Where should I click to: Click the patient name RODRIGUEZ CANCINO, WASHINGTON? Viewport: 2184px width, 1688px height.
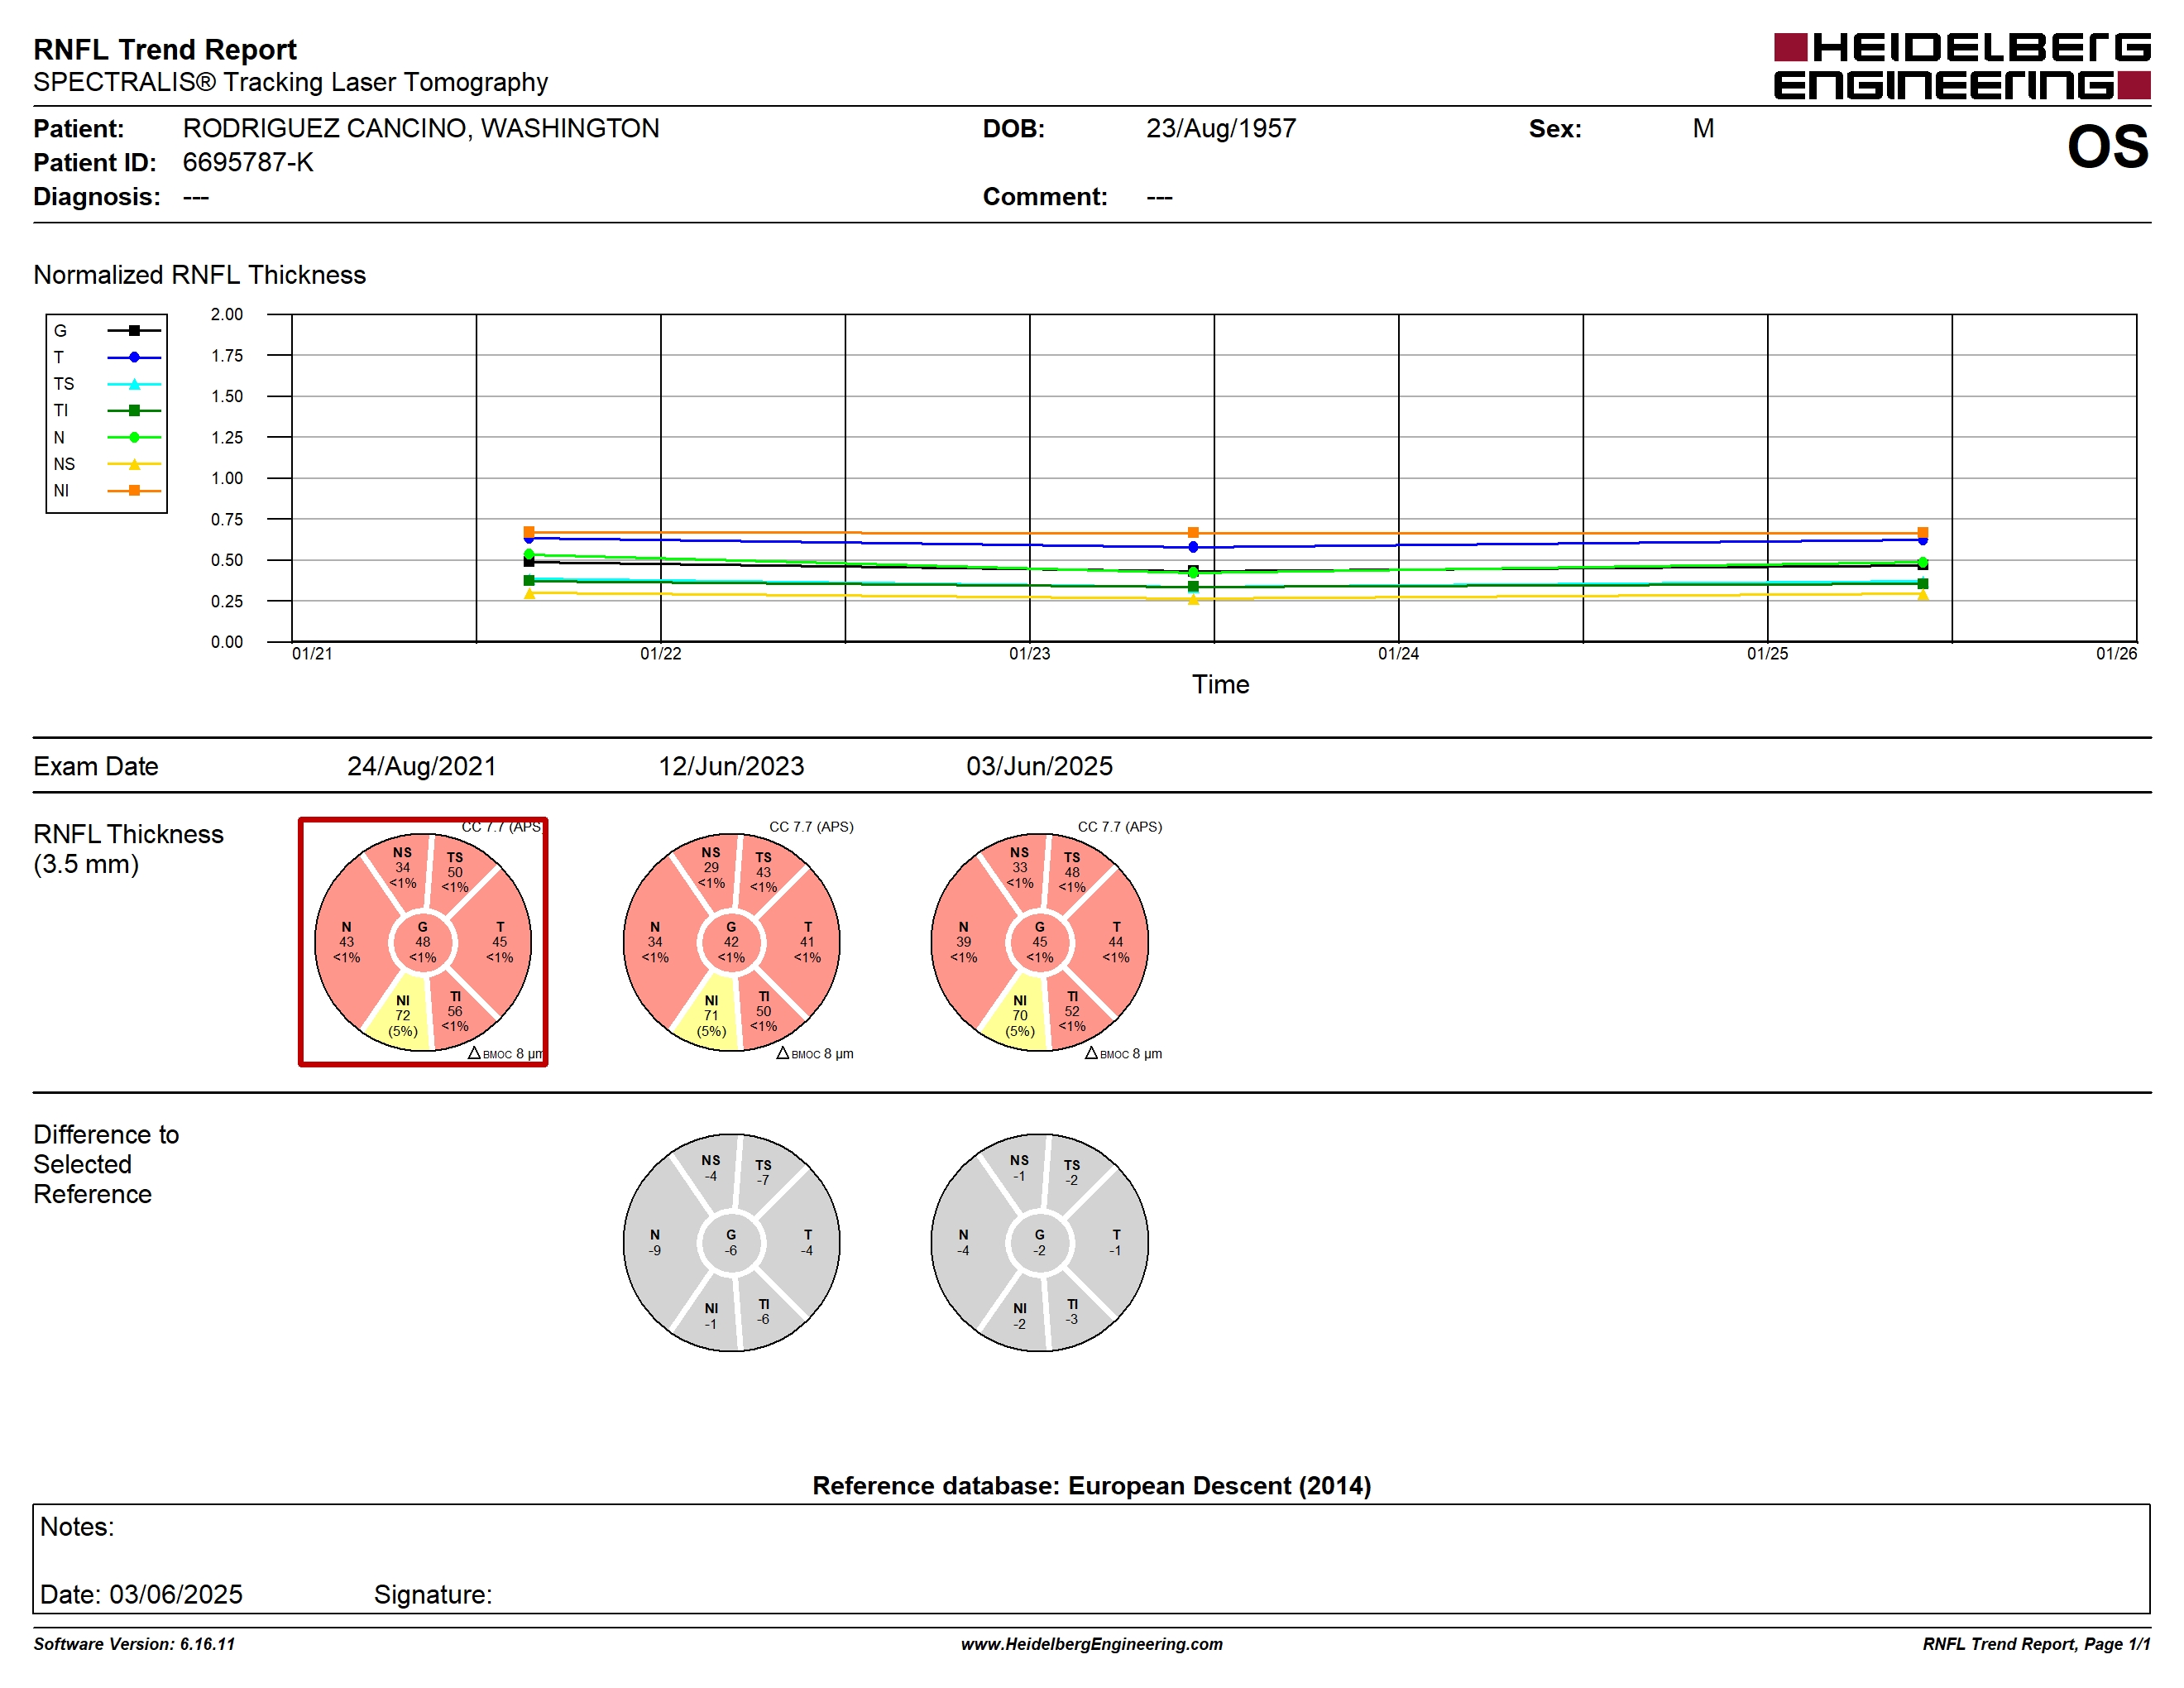[421, 128]
